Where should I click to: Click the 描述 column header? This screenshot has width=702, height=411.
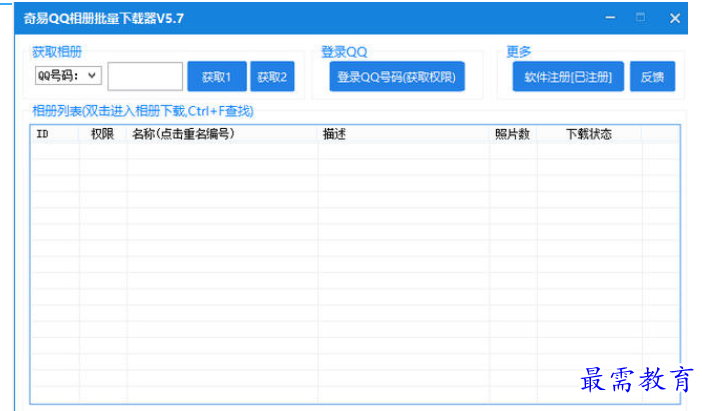[x=403, y=134]
